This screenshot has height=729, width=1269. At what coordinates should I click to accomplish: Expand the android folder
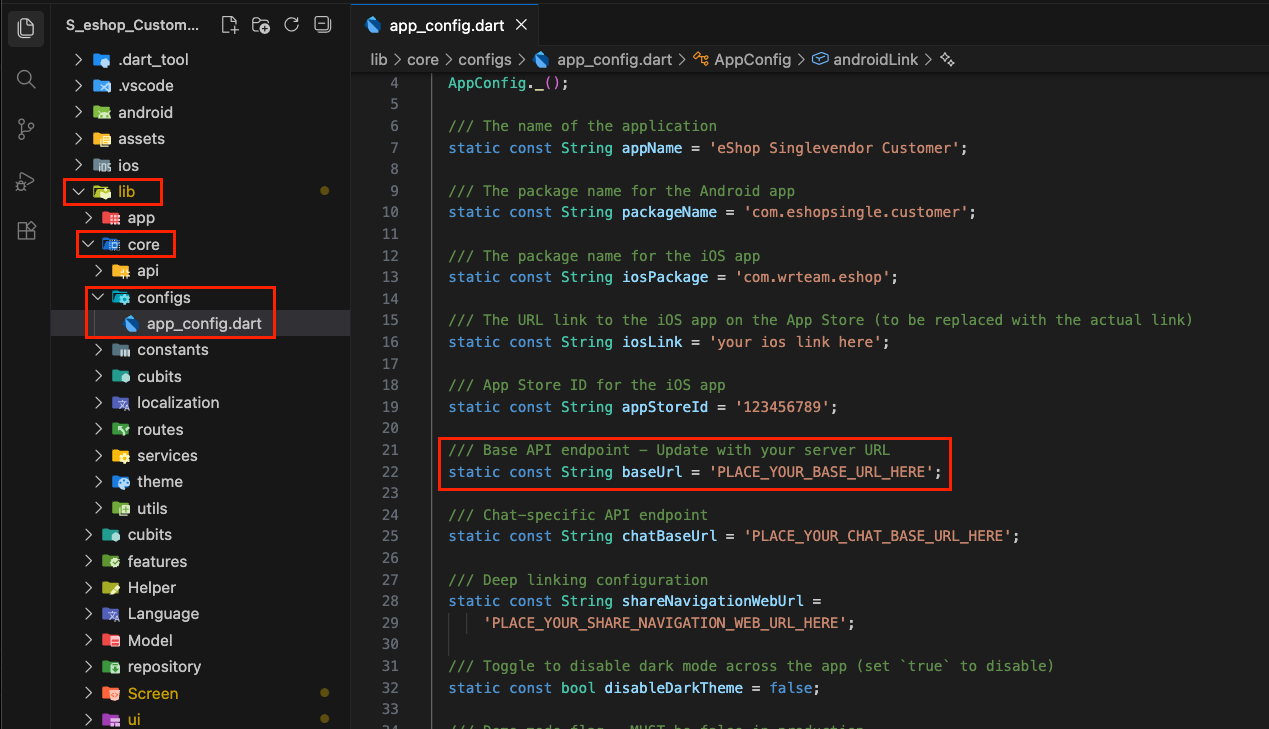(x=79, y=113)
